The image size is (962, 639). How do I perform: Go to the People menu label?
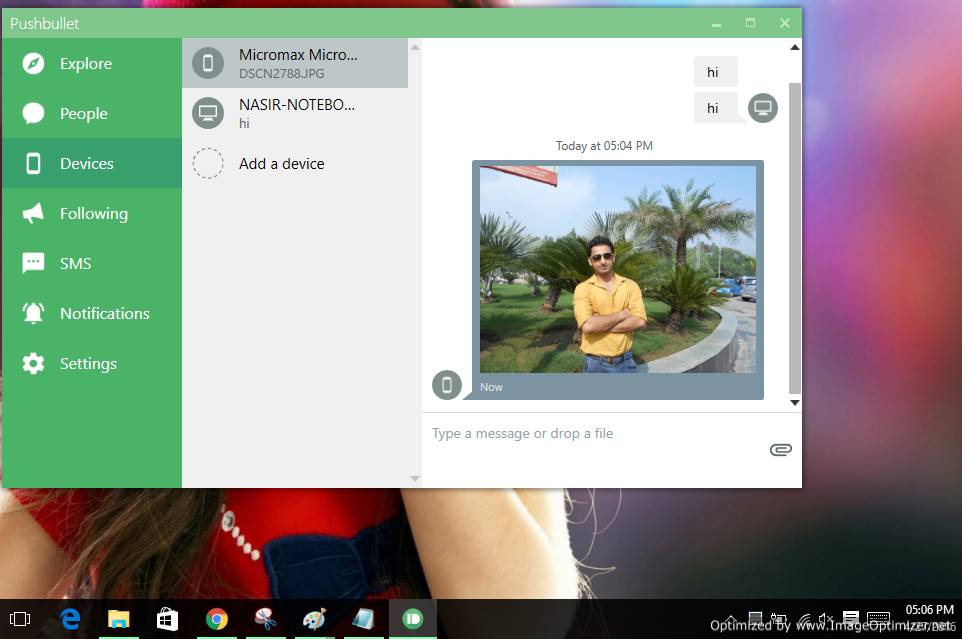pos(83,114)
